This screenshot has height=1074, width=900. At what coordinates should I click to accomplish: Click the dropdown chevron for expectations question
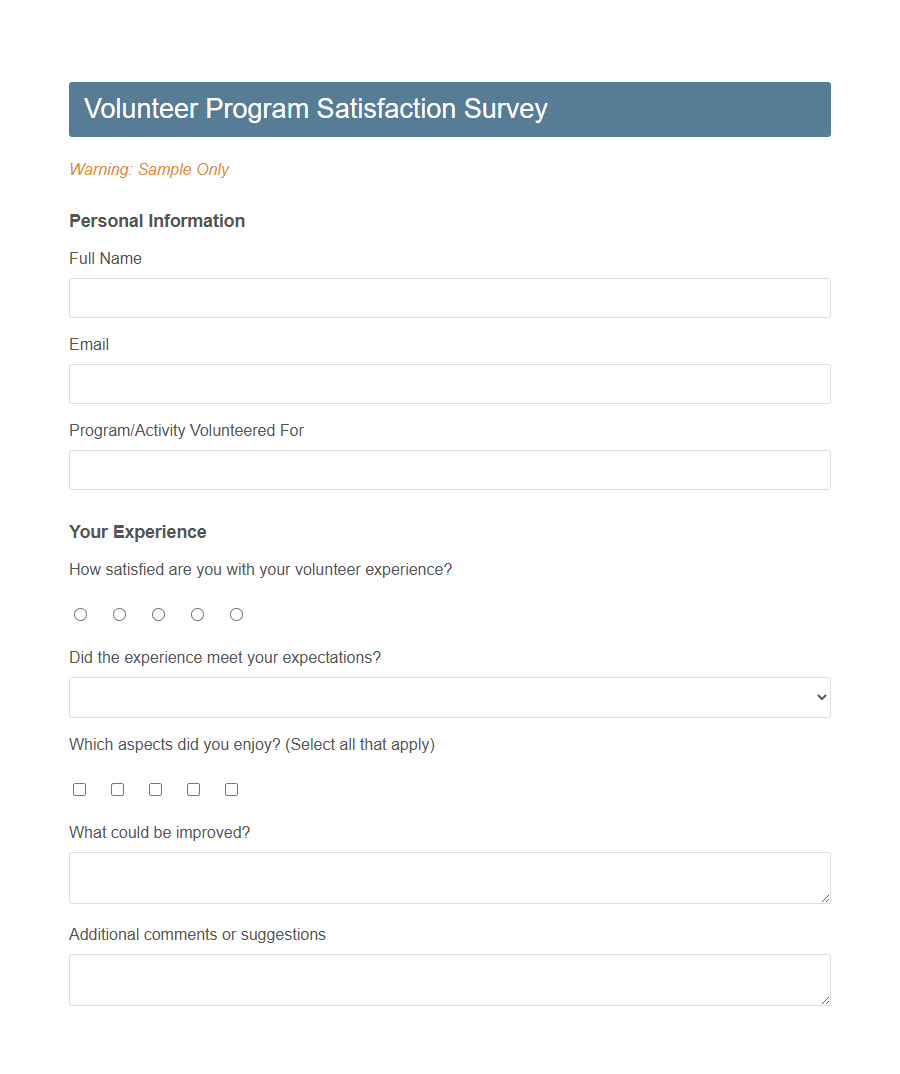[x=820, y=697]
